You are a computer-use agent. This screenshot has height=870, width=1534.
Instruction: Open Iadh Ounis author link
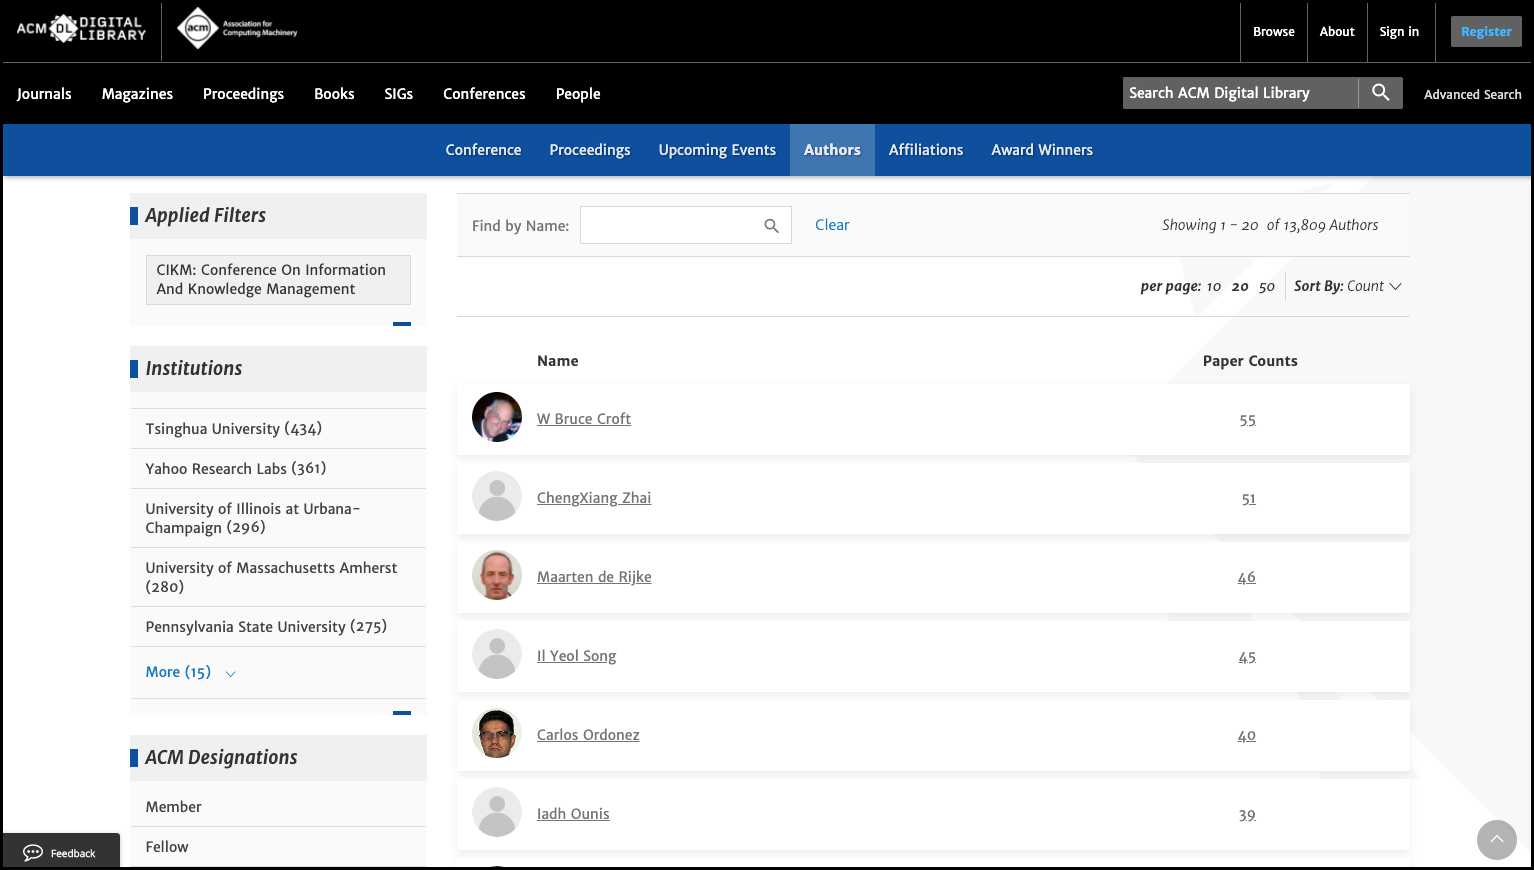coord(573,814)
